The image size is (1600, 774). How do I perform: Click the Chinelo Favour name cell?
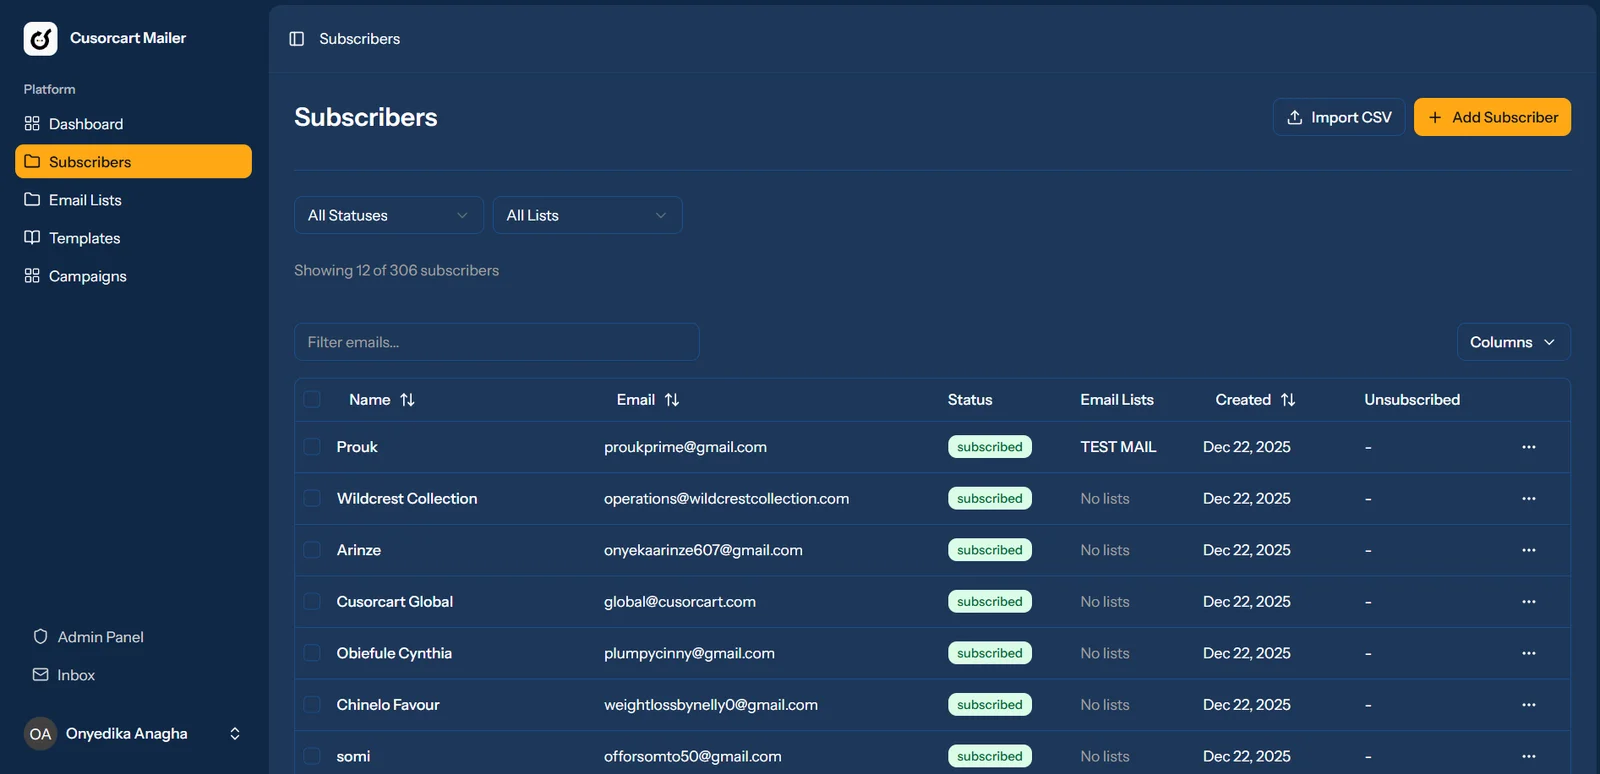tap(388, 705)
